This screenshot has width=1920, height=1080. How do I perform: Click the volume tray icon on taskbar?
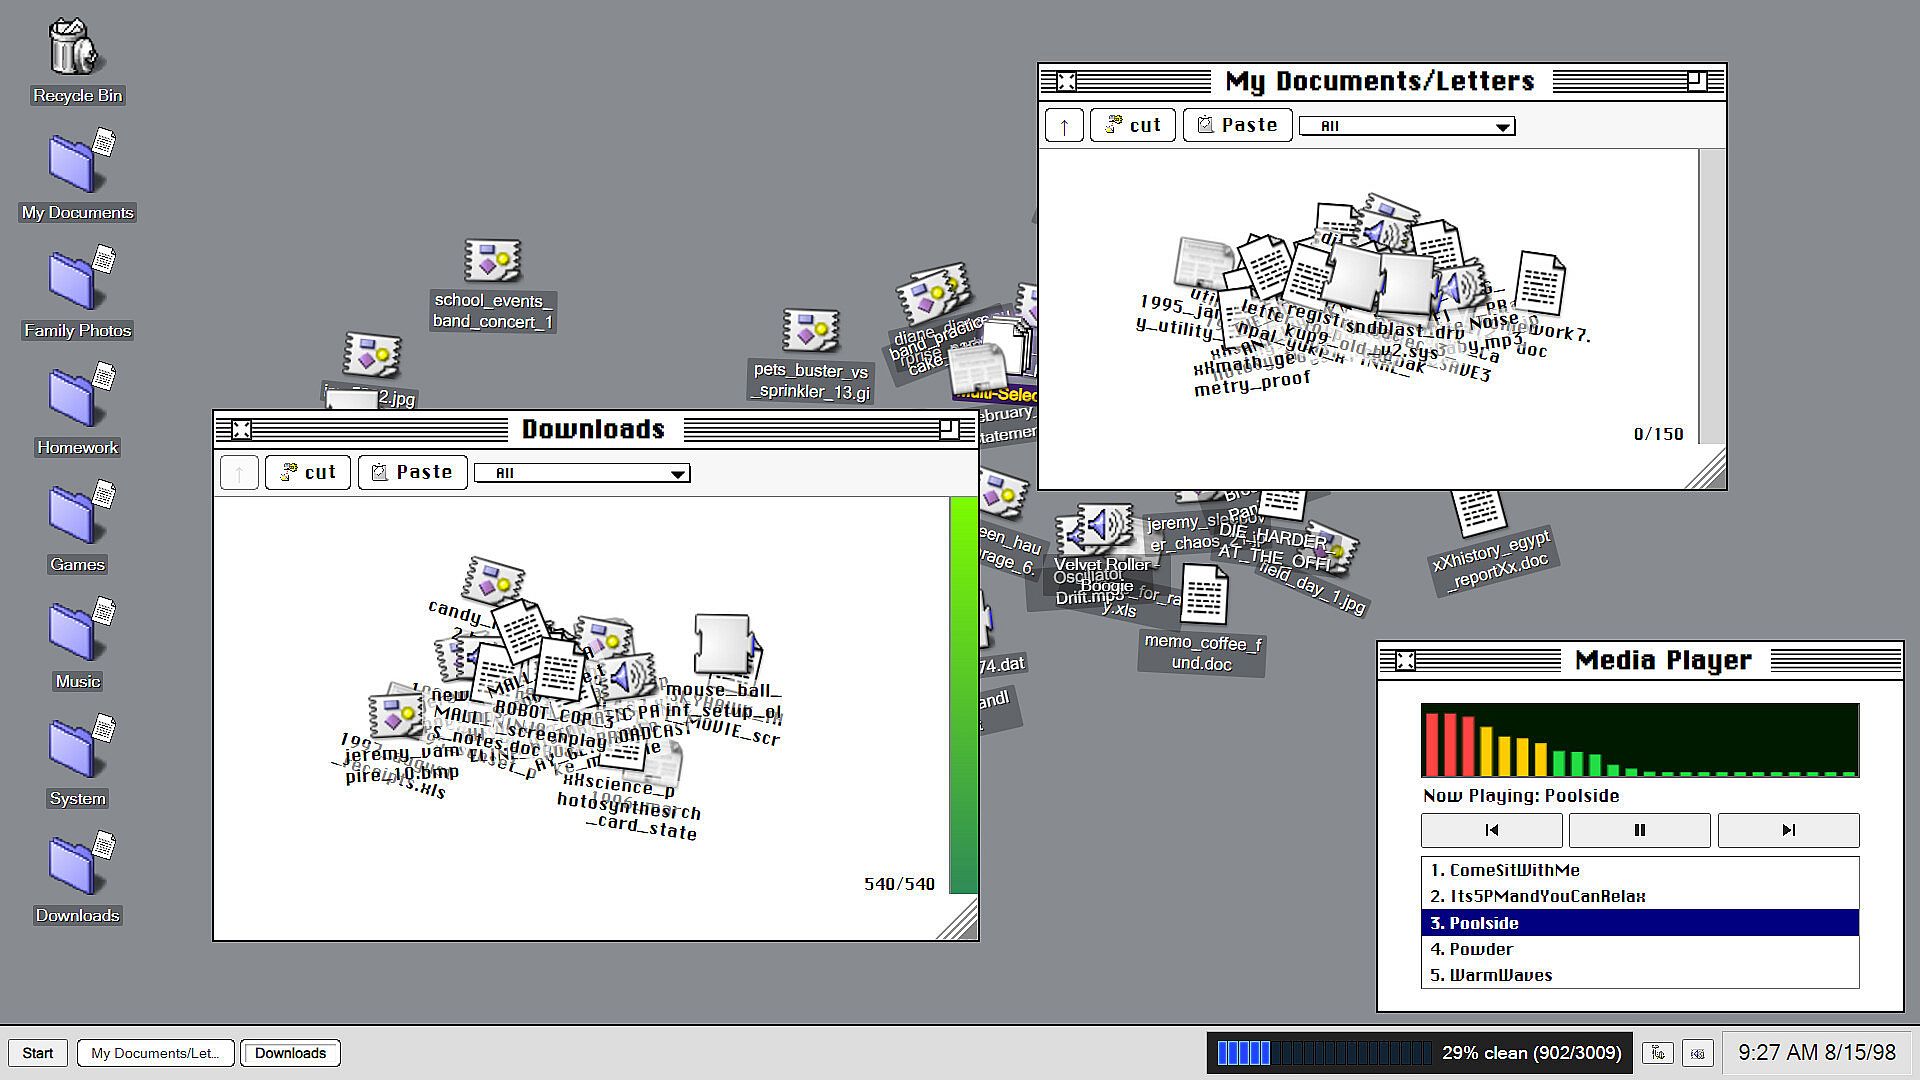(x=1697, y=1052)
